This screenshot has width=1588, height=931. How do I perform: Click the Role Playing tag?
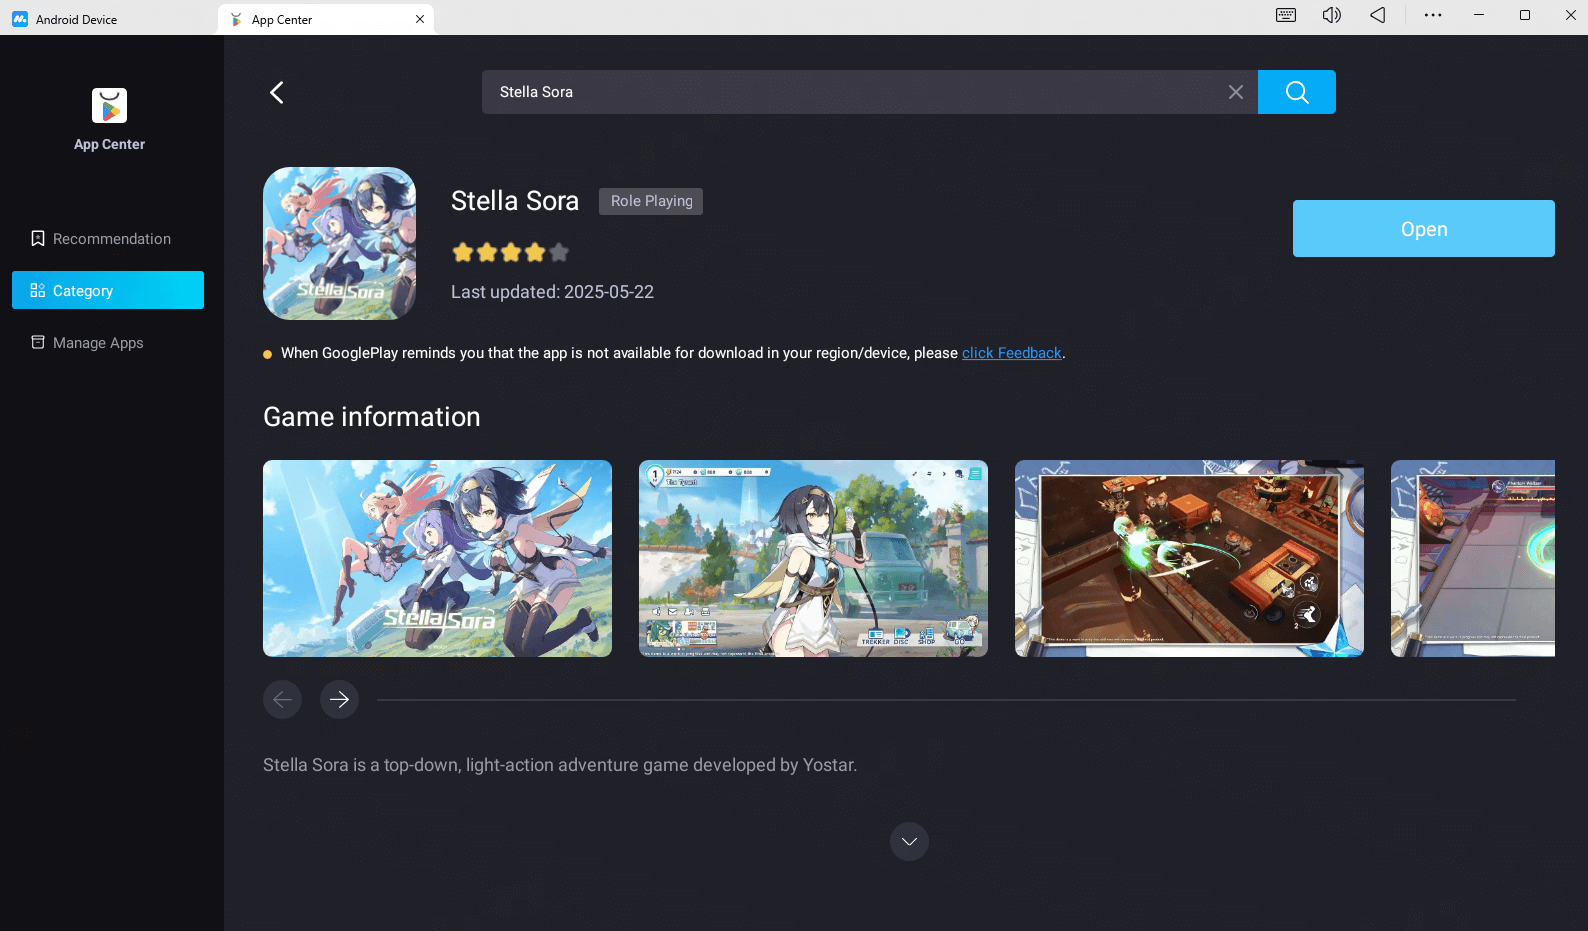651,201
